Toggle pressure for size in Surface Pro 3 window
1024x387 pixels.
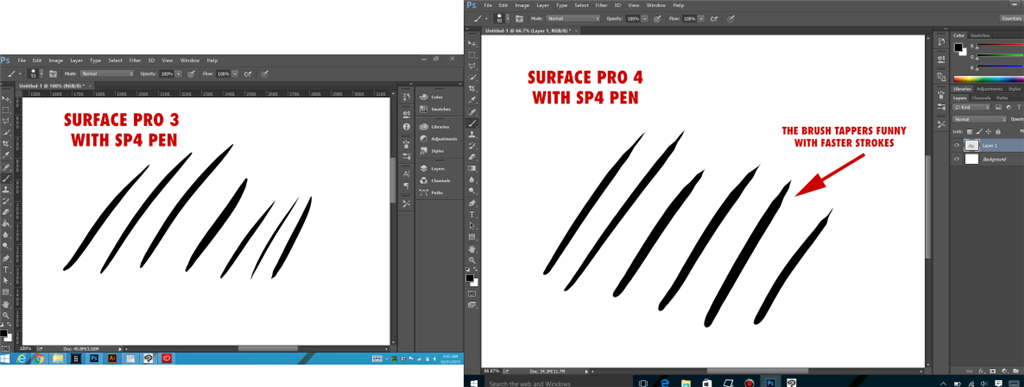click(x=264, y=74)
